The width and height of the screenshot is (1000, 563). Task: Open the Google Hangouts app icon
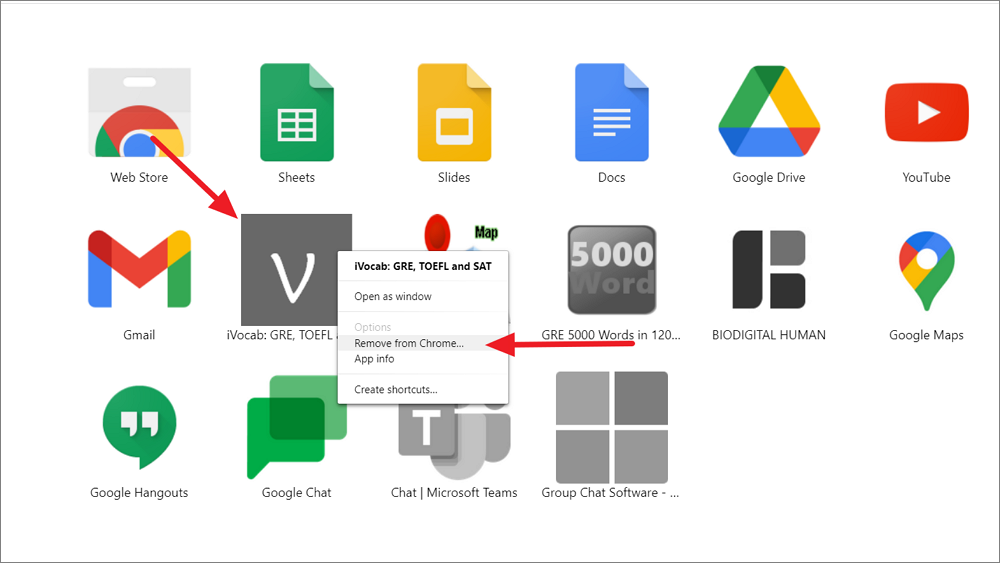pyautogui.click(x=139, y=427)
